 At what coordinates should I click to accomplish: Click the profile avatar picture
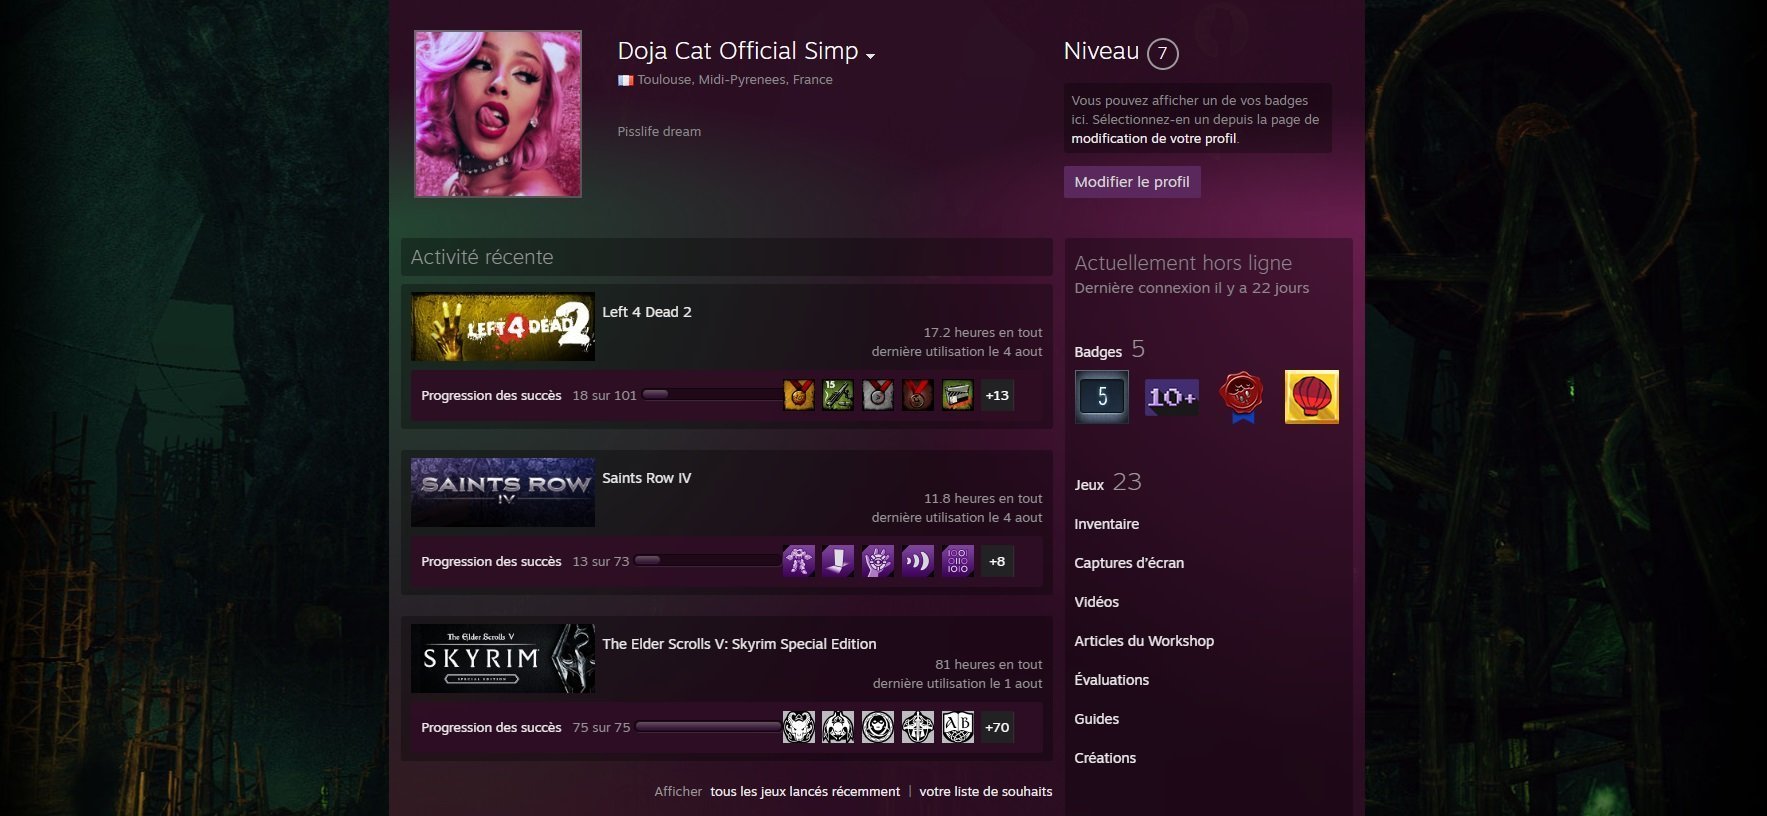498,114
